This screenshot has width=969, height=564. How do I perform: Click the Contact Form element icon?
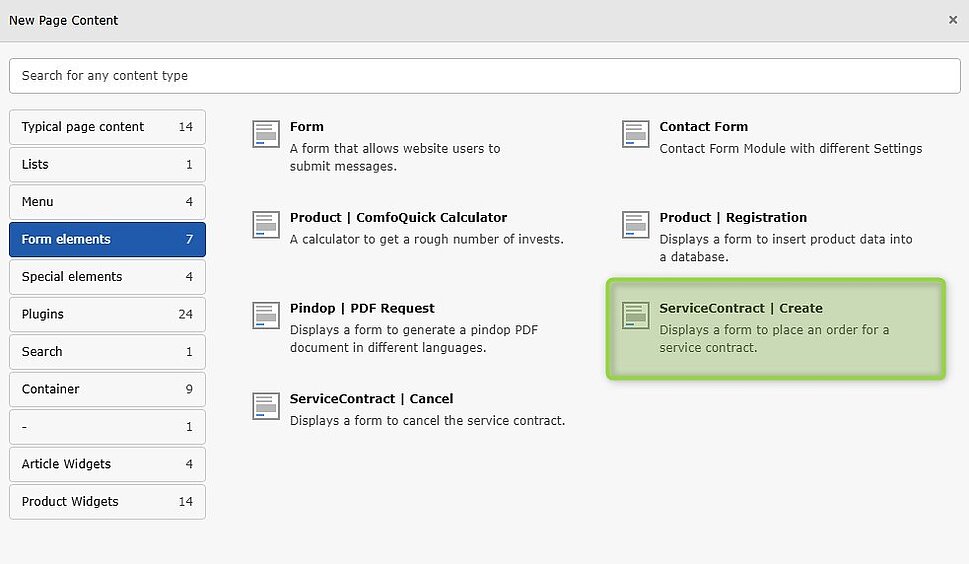point(636,134)
